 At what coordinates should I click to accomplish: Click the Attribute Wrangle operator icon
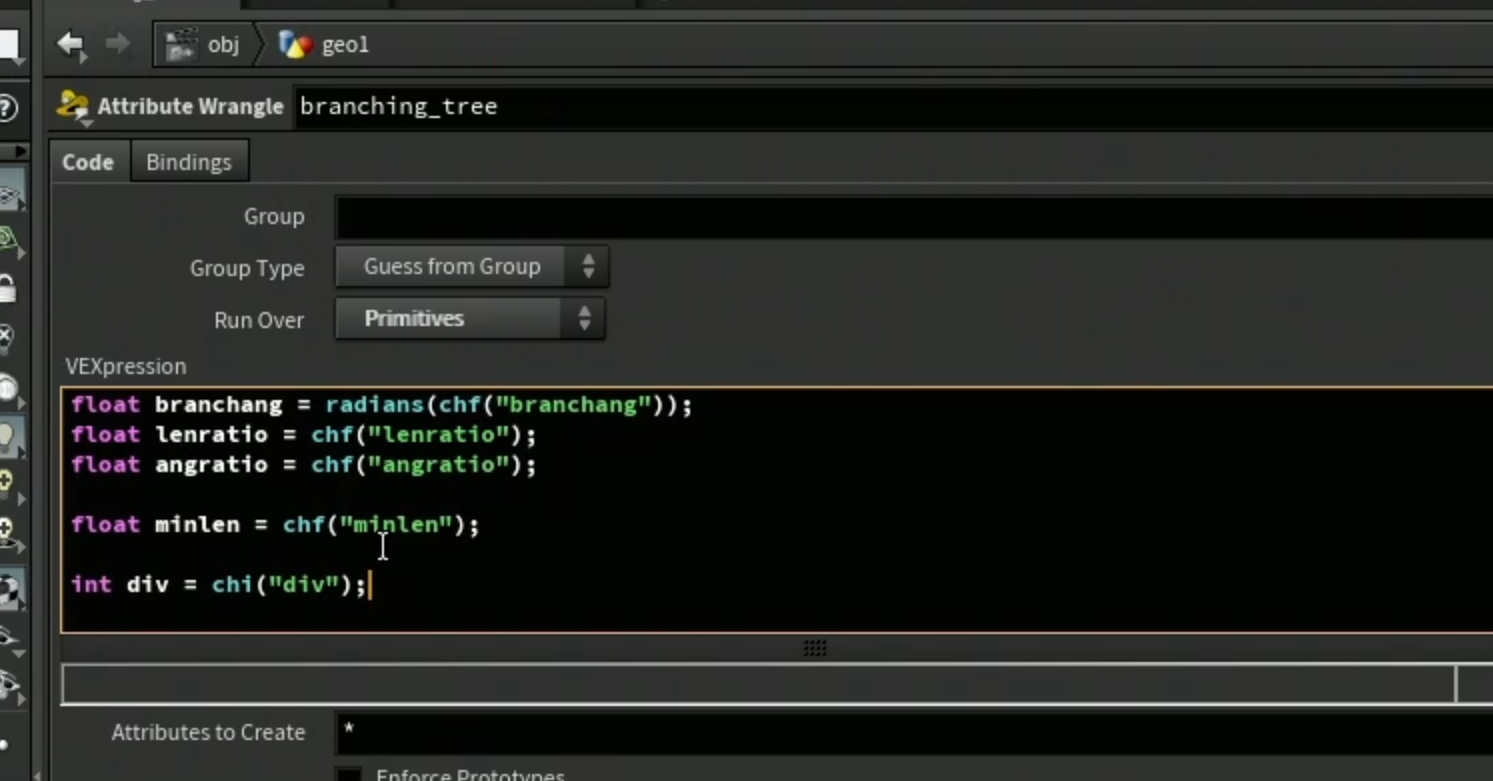pyautogui.click(x=73, y=106)
